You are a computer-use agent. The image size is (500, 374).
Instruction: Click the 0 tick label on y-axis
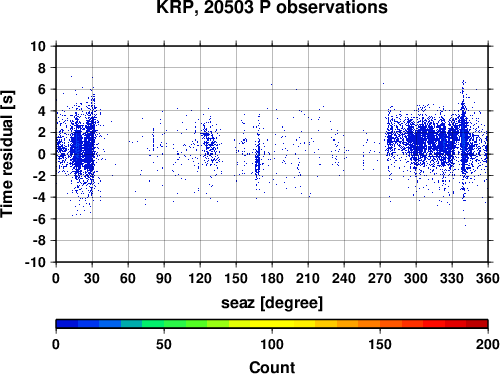click(x=42, y=154)
